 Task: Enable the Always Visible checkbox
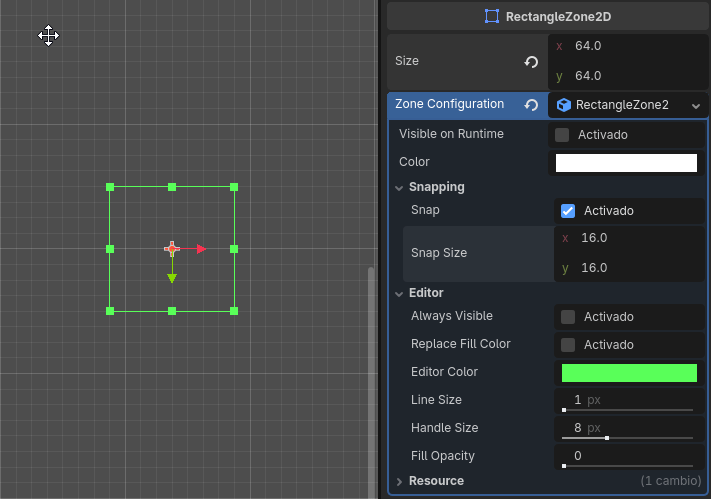click(568, 317)
